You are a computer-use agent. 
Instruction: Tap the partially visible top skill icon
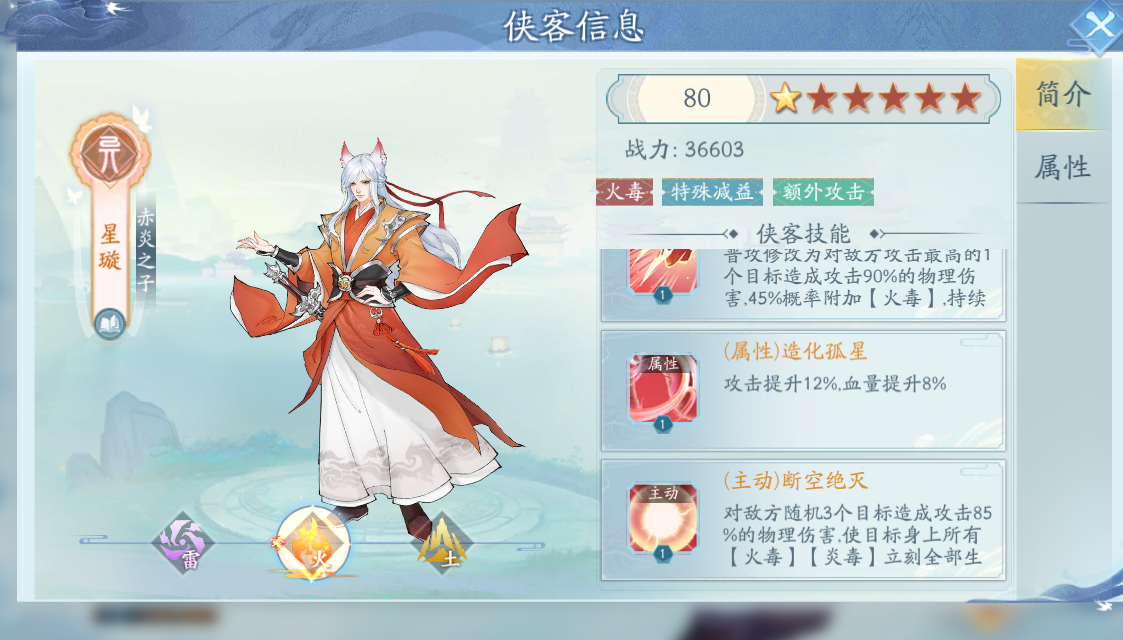click(x=662, y=272)
